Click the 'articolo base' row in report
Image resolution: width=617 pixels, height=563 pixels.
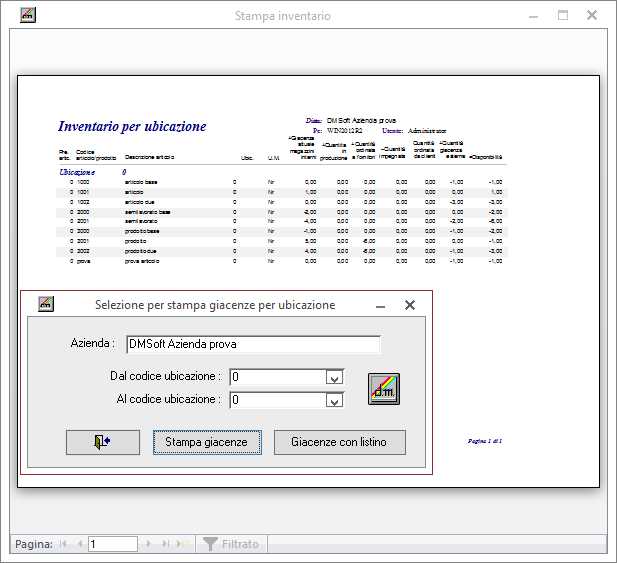click(x=282, y=182)
